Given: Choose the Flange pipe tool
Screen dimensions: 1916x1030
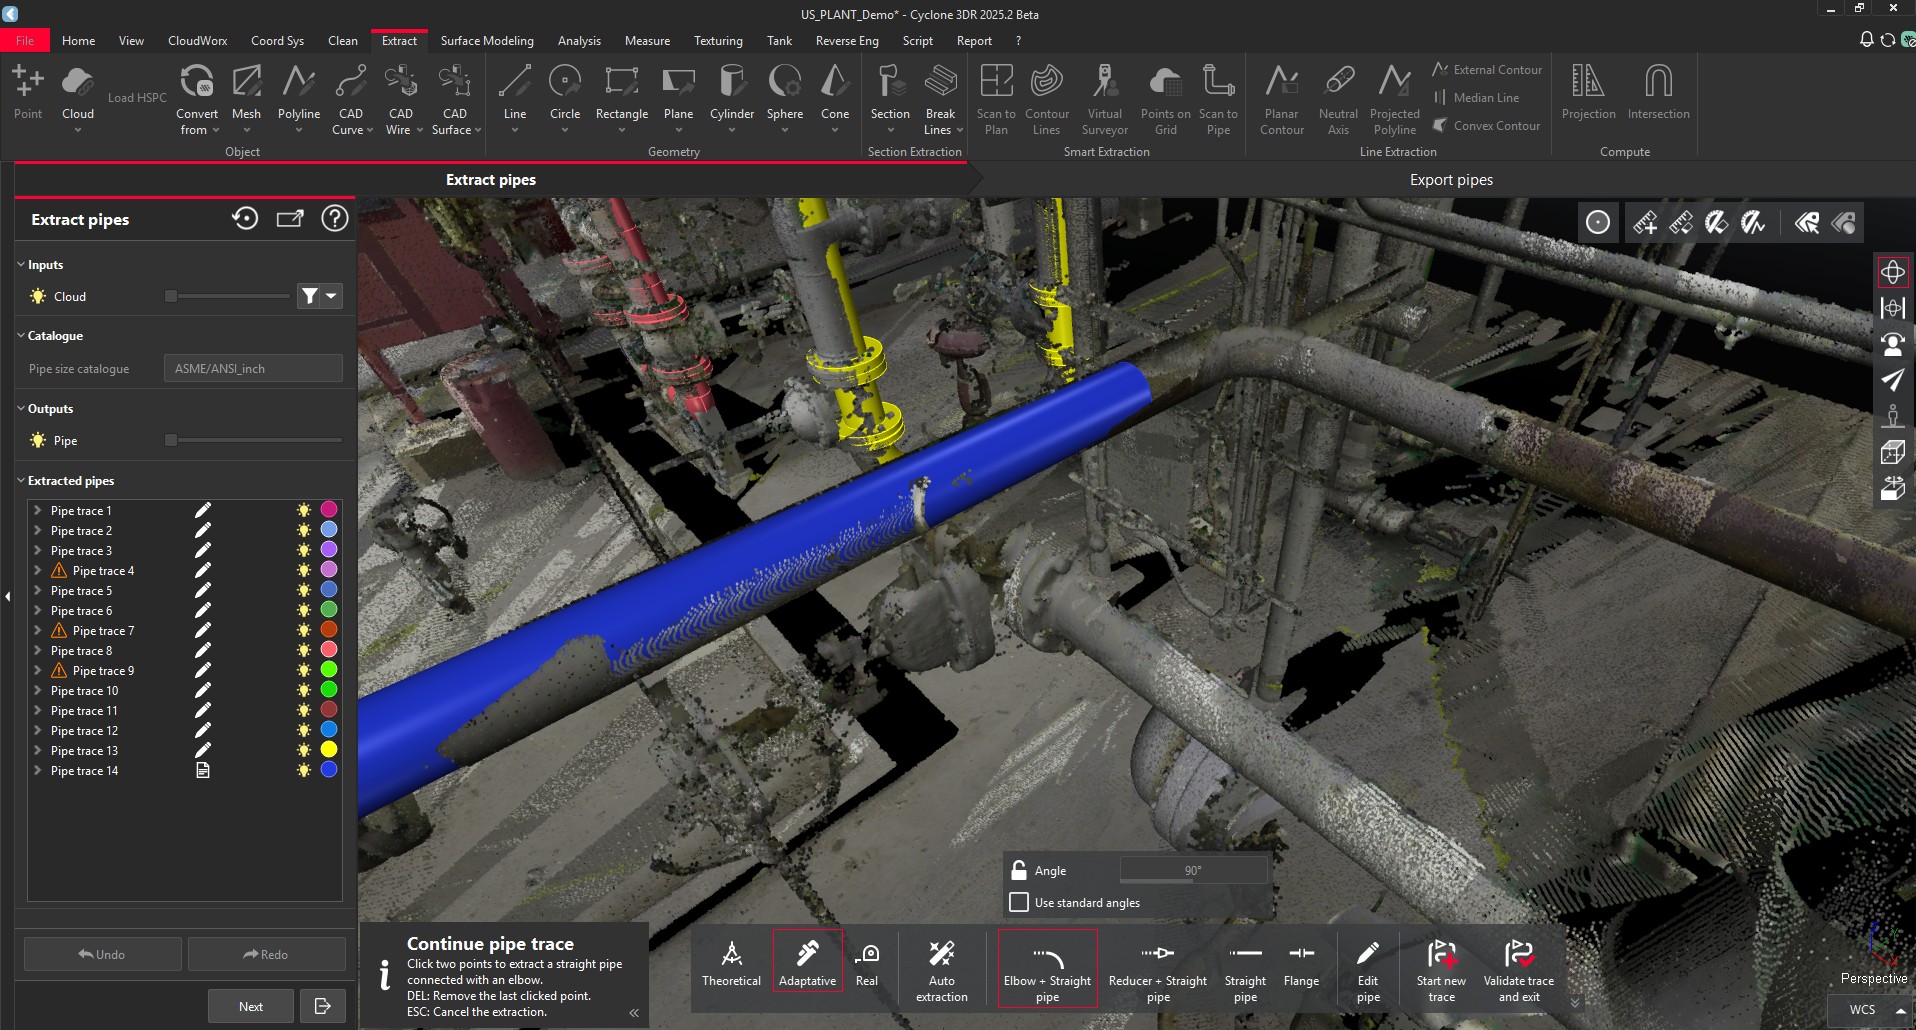Looking at the screenshot, I should pyautogui.click(x=1301, y=966).
